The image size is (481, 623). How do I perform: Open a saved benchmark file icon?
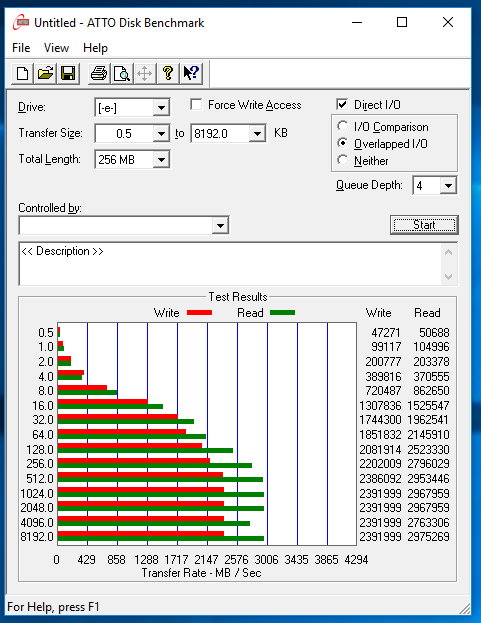pyautogui.click(x=45, y=74)
